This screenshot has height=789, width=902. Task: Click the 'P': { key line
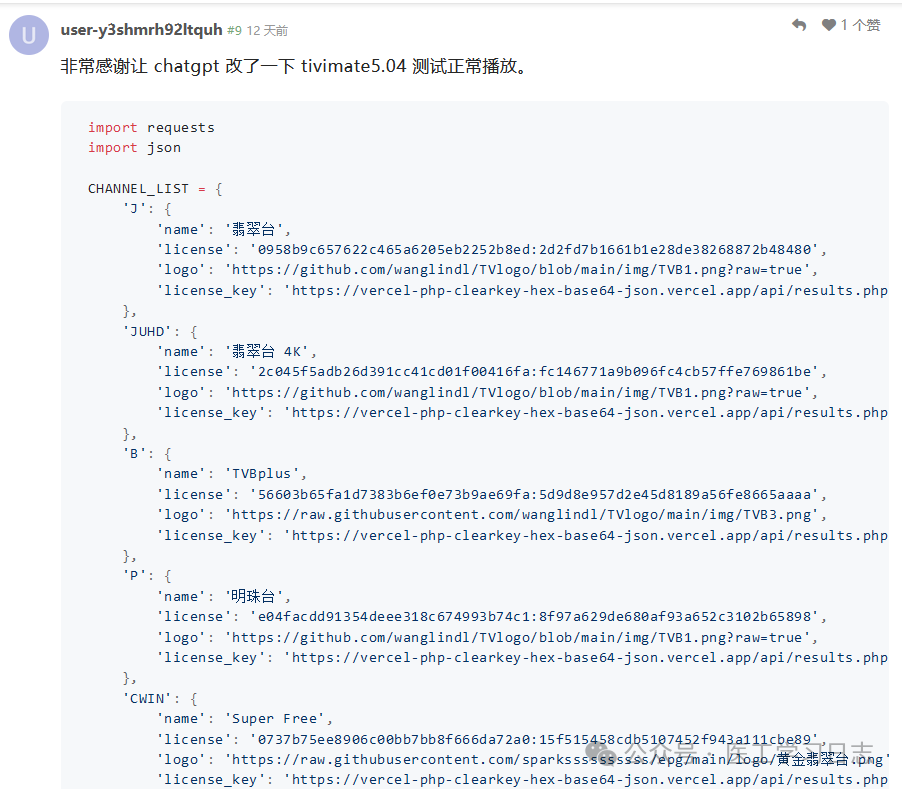point(147,576)
